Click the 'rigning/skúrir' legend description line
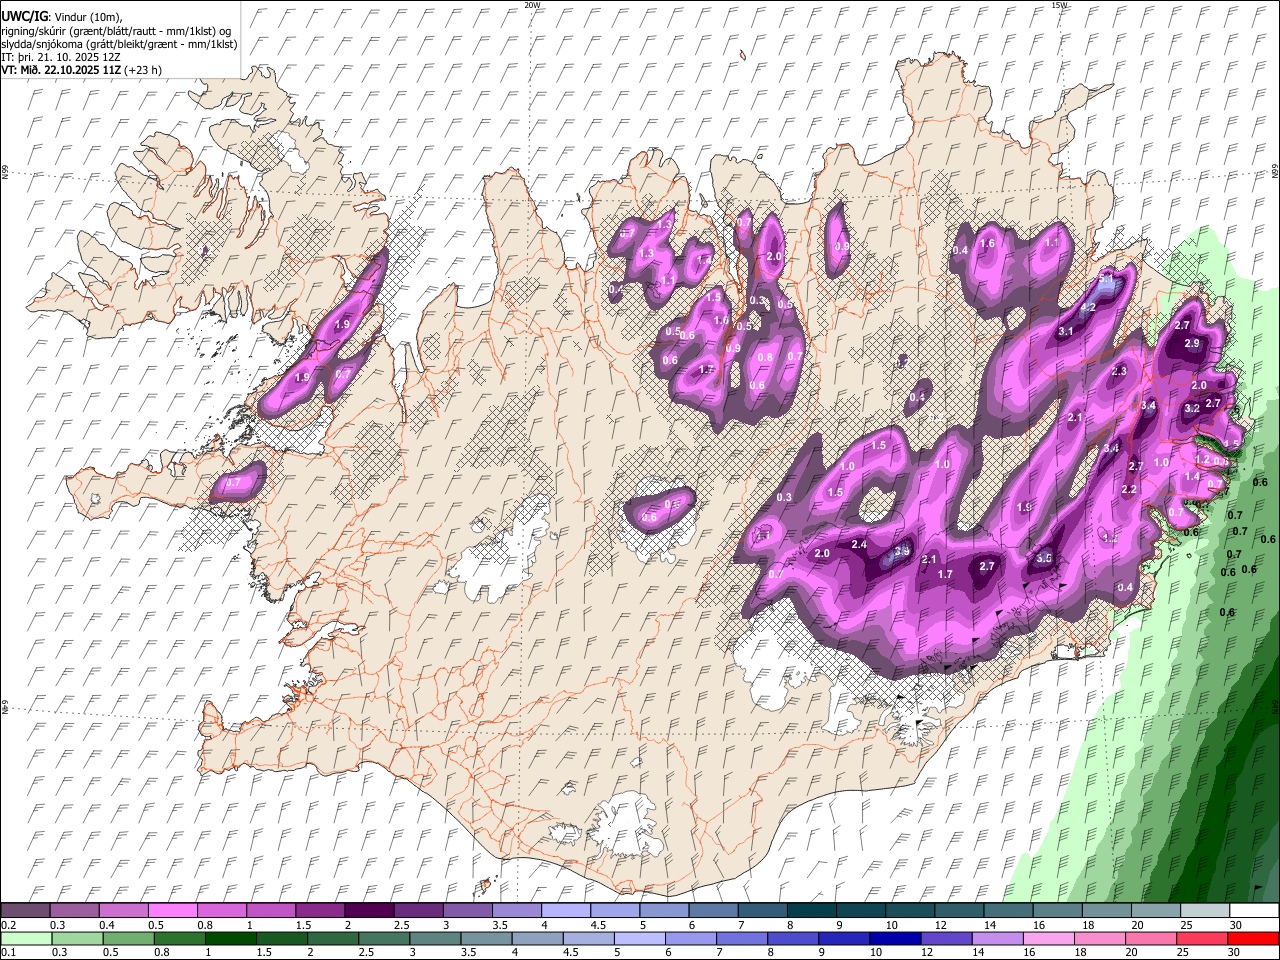This screenshot has width=1280, height=960. pyautogui.click(x=116, y=30)
